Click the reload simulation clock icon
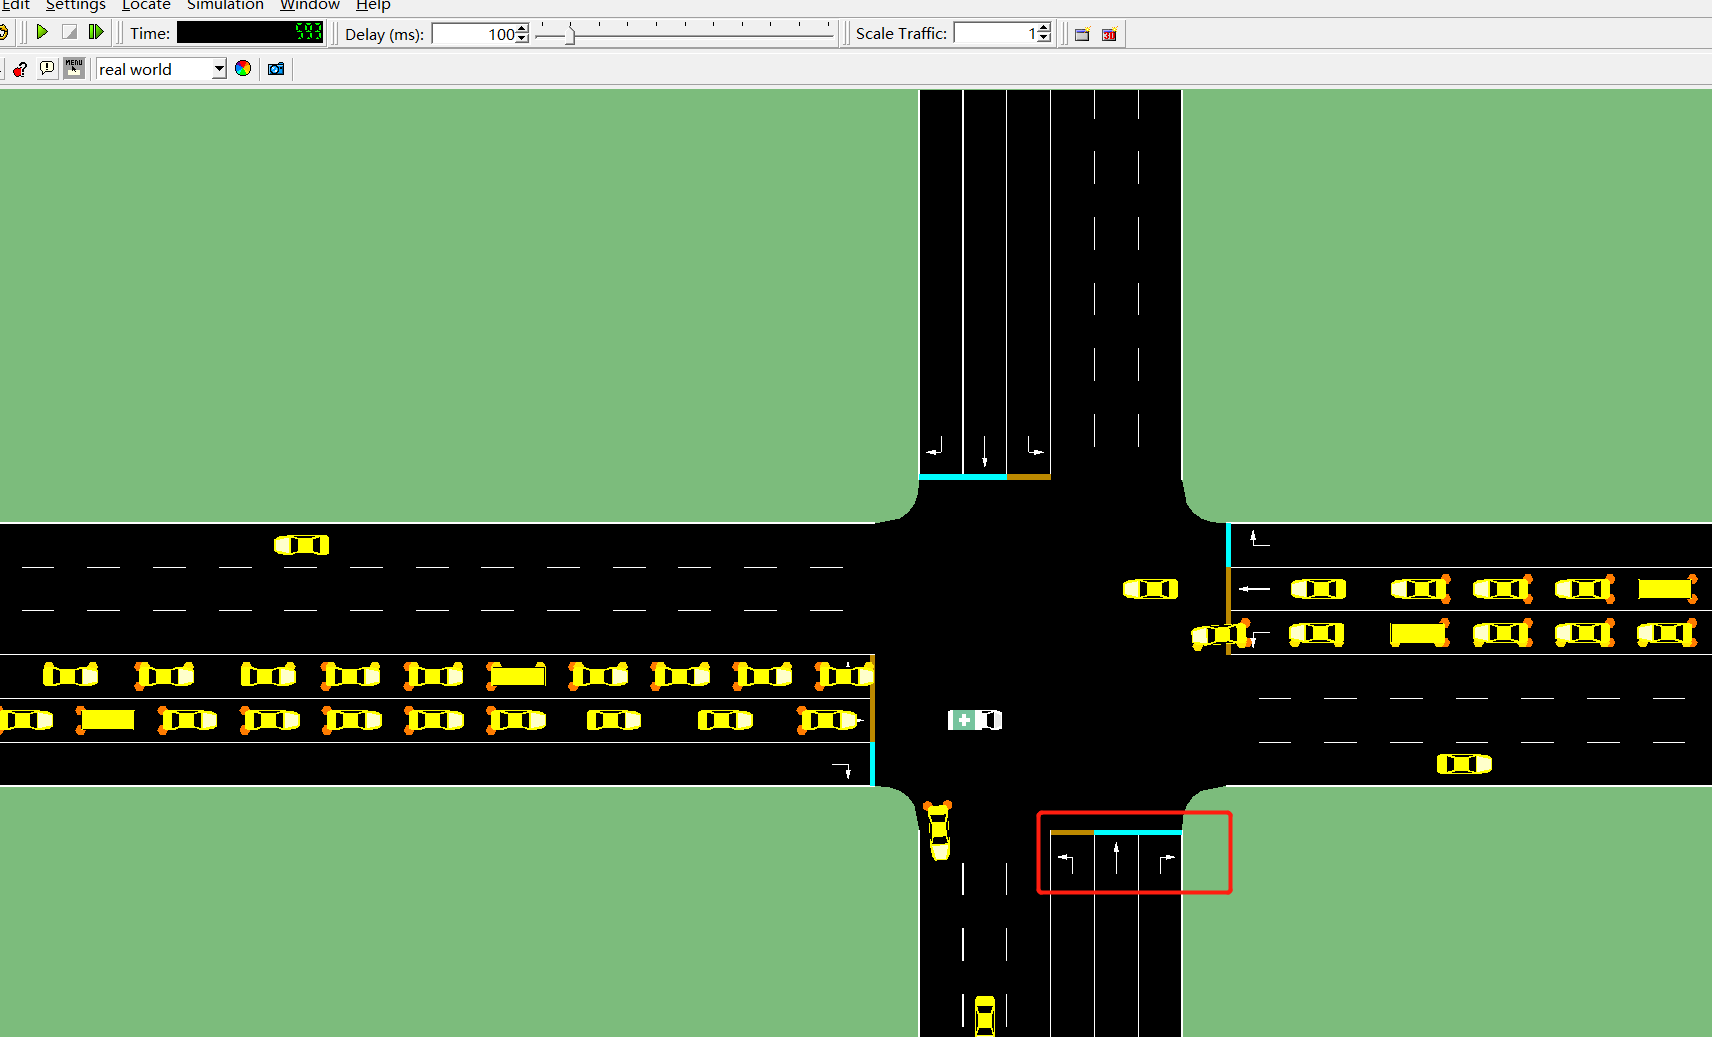 click(x=4, y=32)
